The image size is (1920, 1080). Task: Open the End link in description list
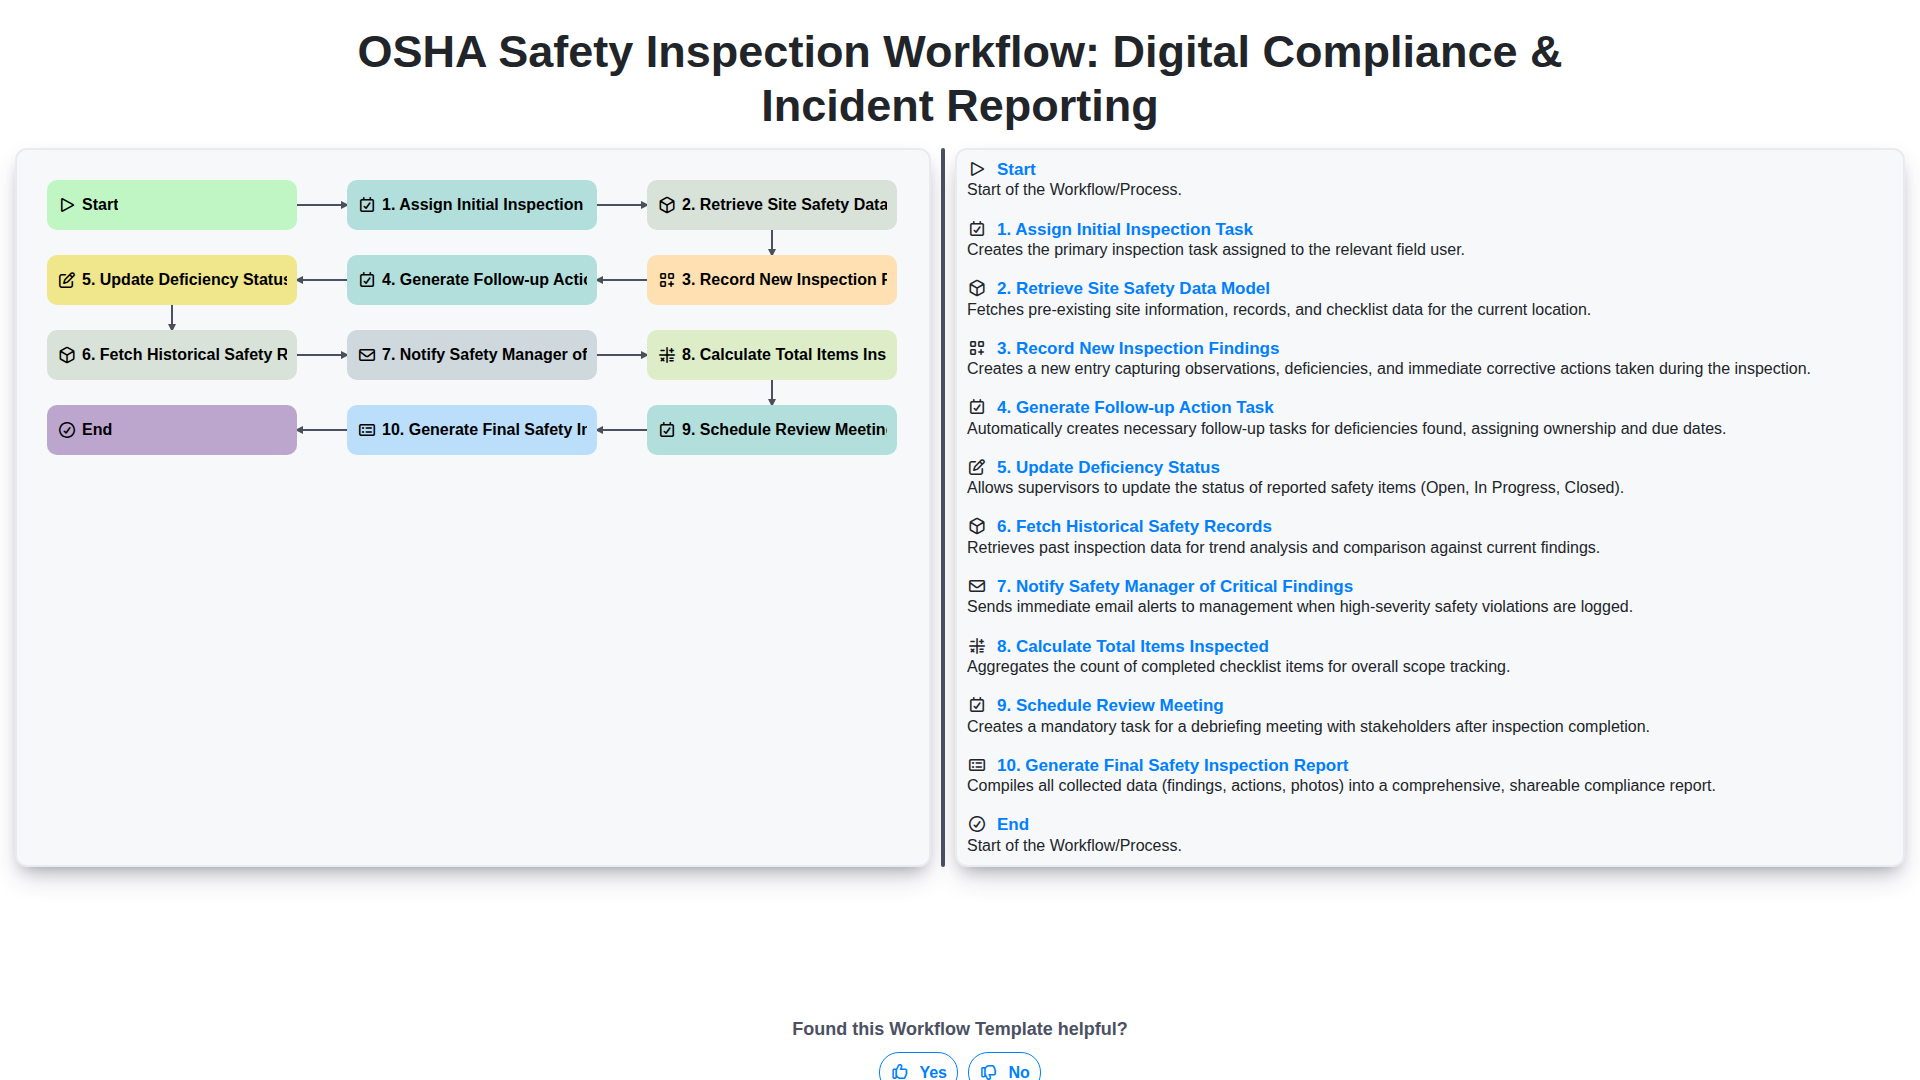(x=1013, y=824)
